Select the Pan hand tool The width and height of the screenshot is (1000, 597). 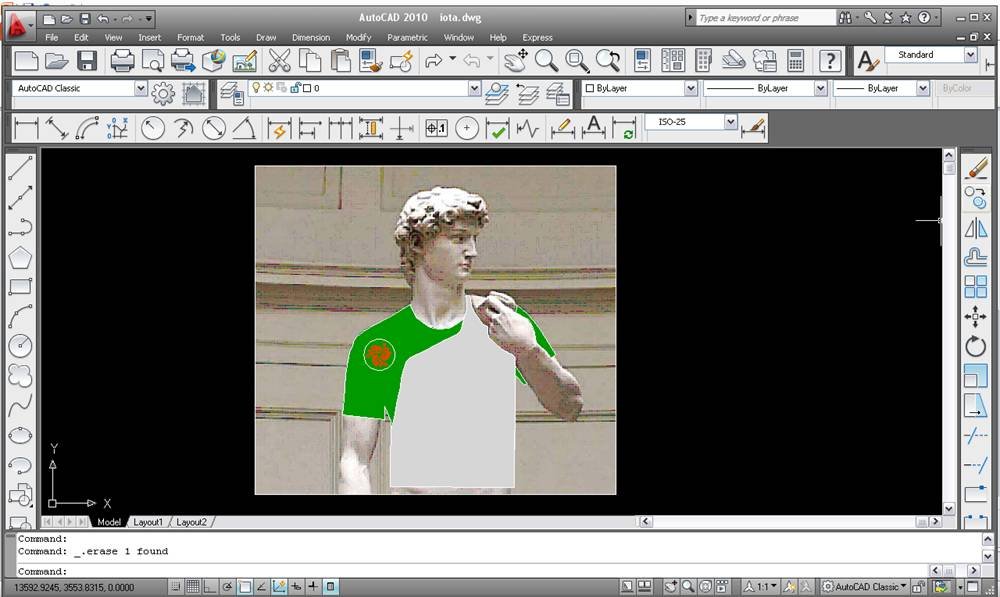click(x=515, y=61)
